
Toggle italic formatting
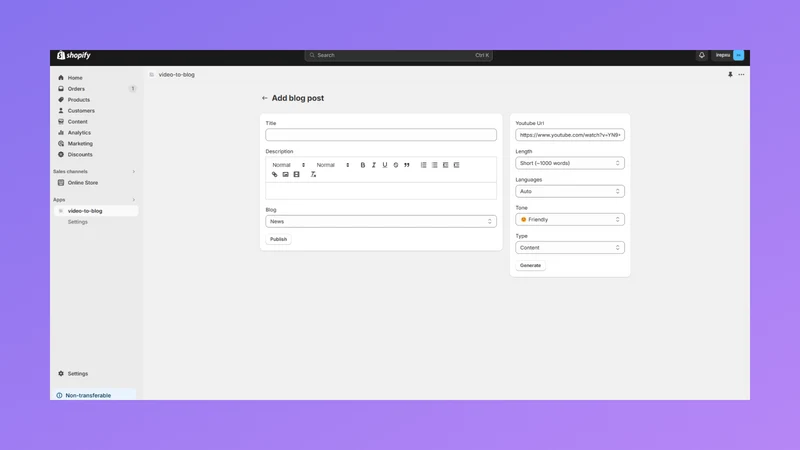374,165
